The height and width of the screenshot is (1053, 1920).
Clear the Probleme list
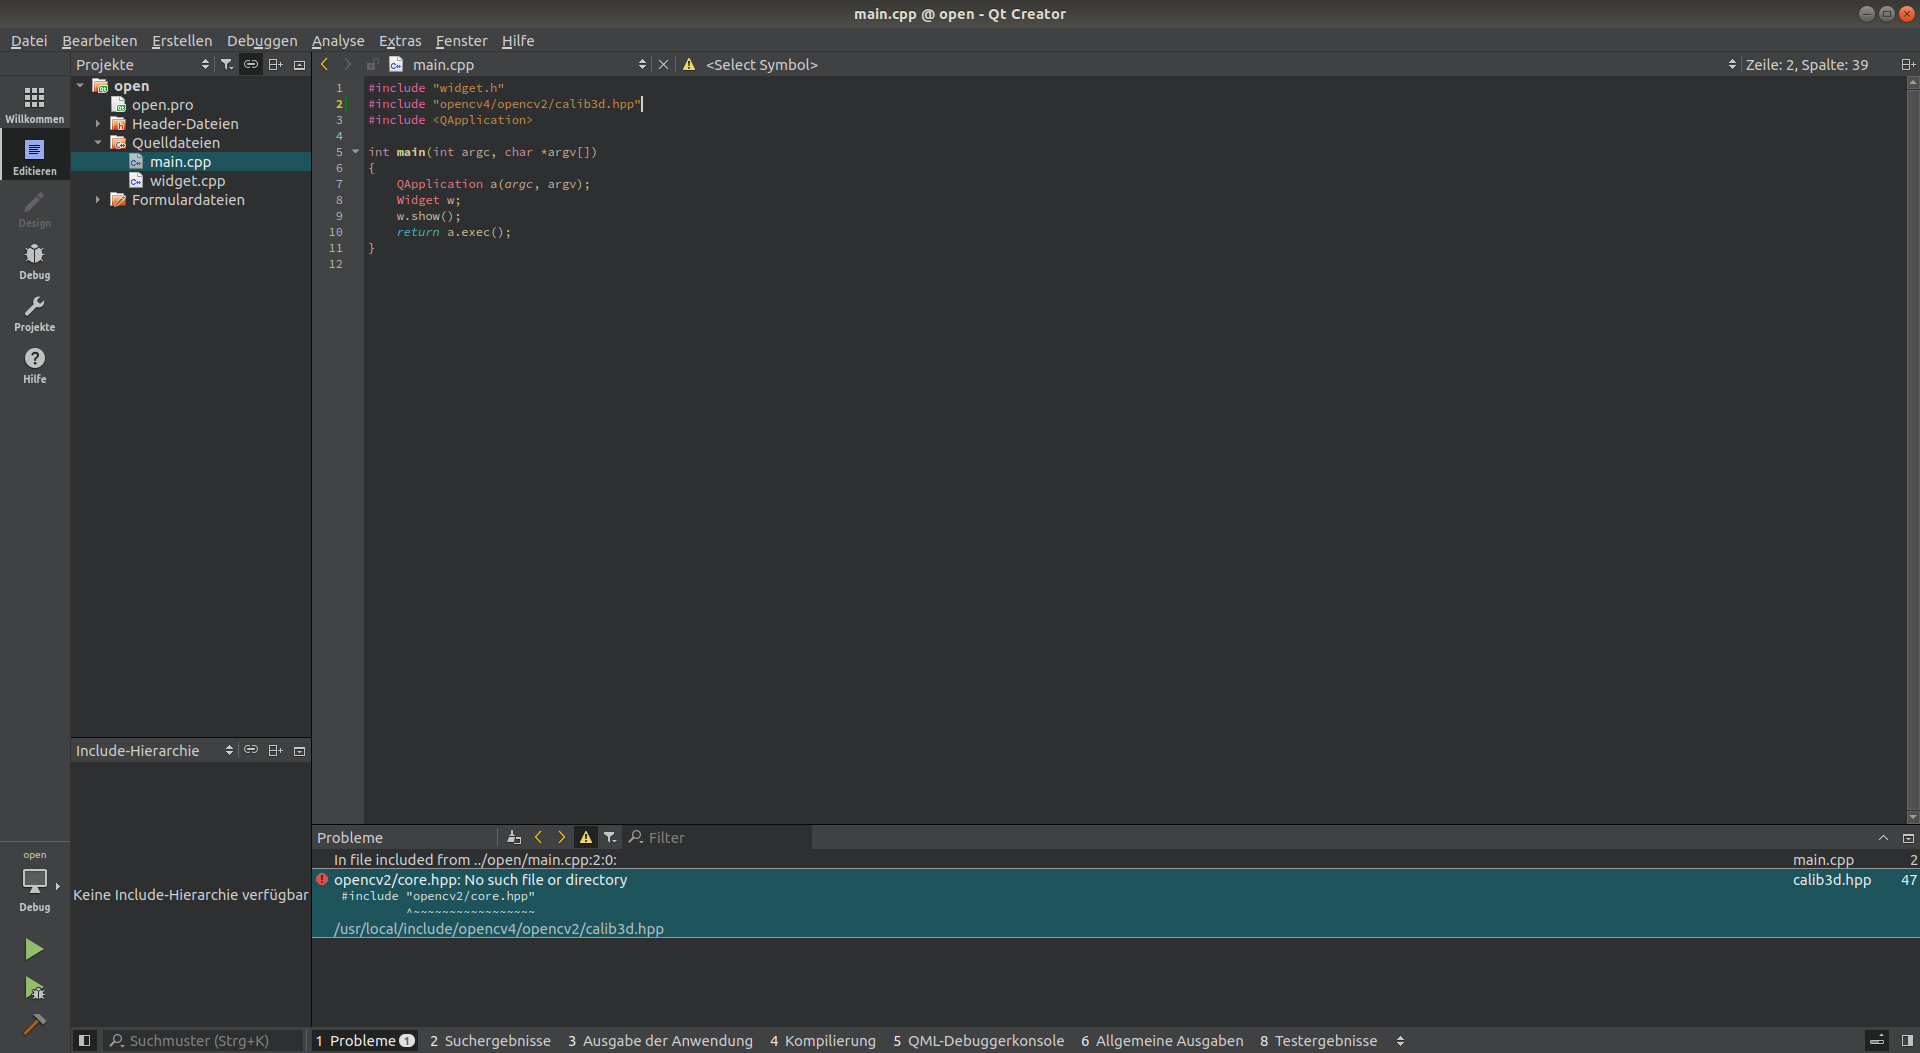pyautogui.click(x=514, y=837)
